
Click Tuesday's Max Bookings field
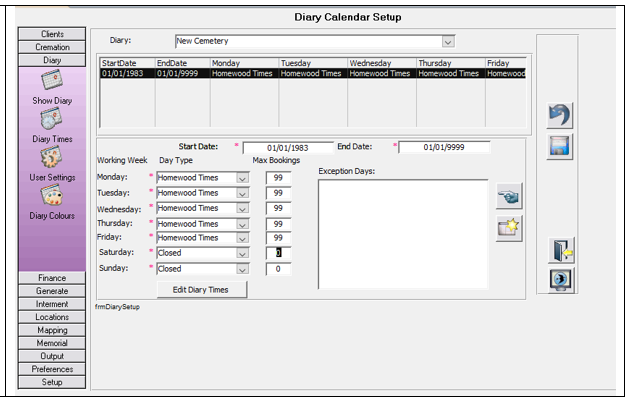pos(278,193)
